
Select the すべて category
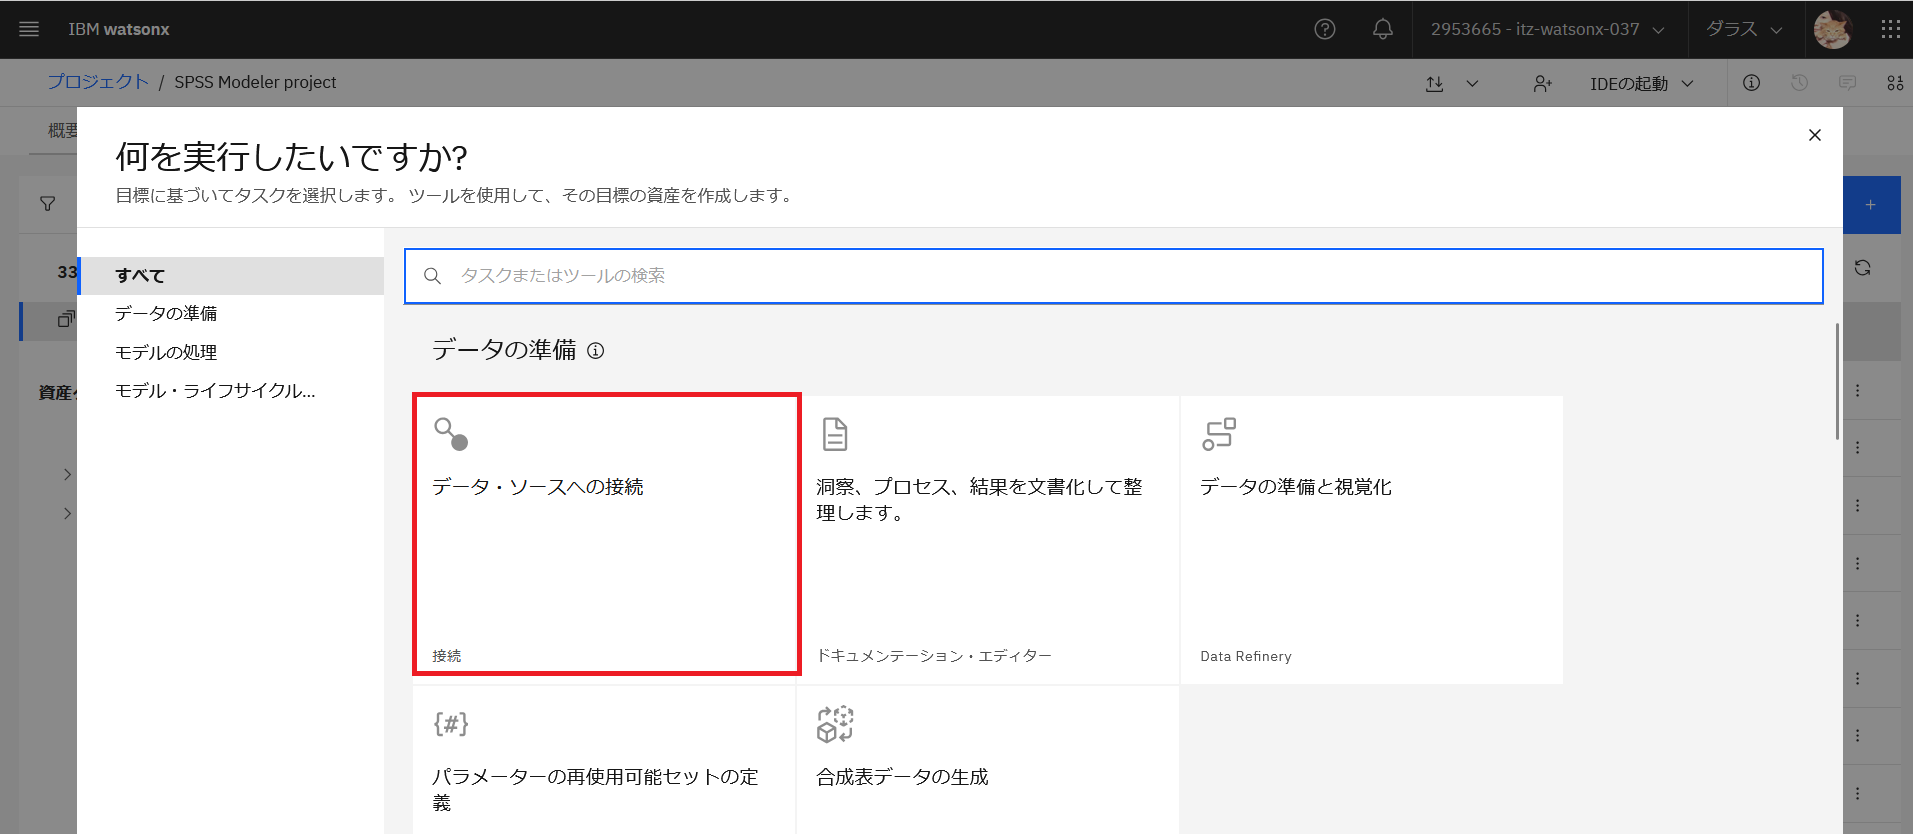231,275
